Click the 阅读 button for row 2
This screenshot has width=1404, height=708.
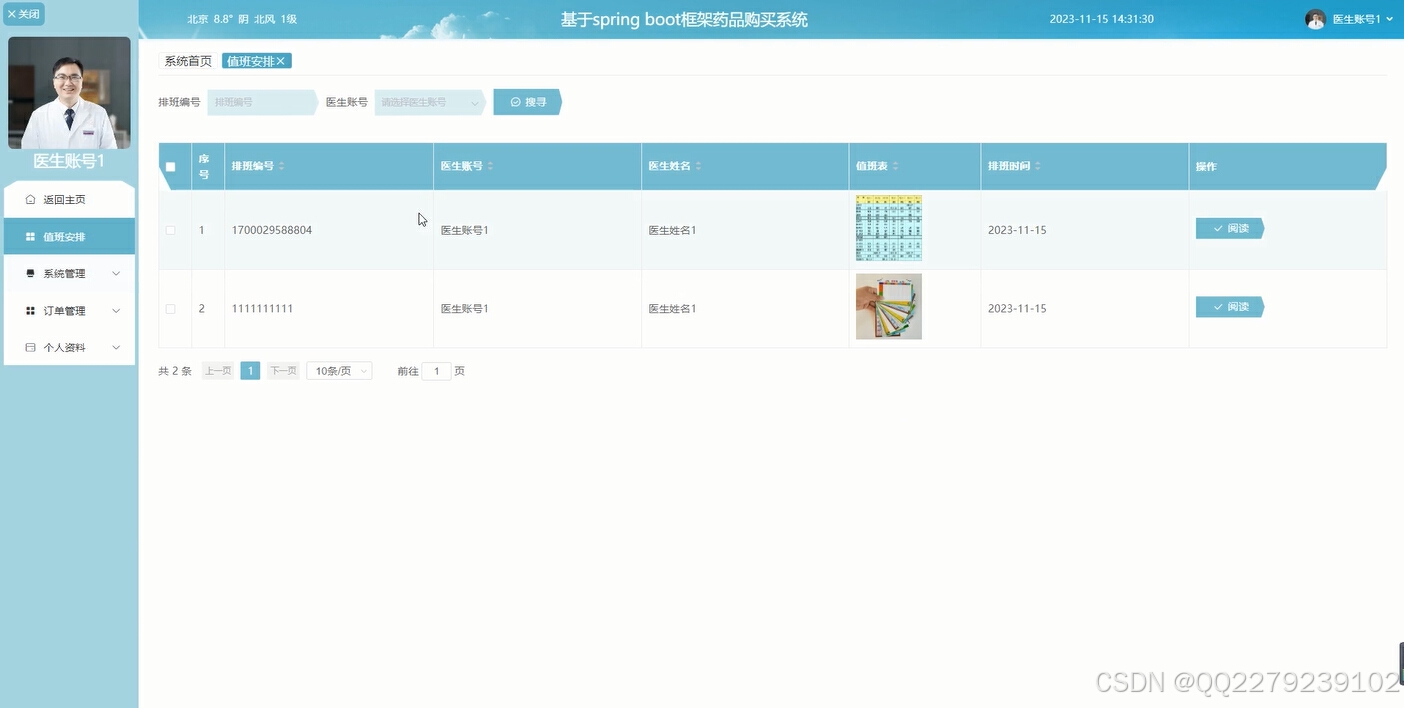pos(1229,307)
